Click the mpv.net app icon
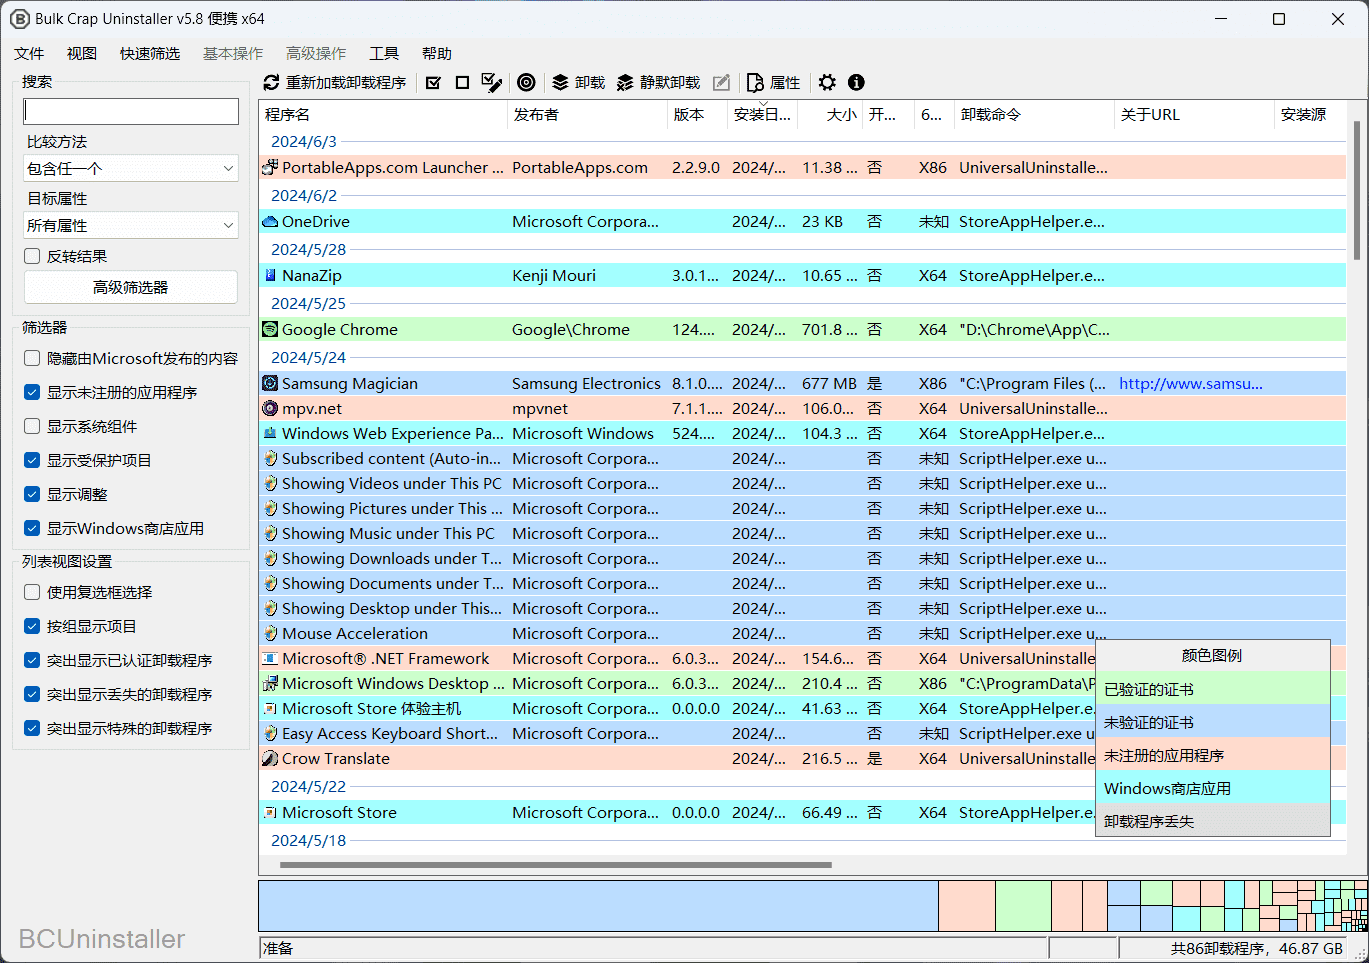 [x=270, y=408]
